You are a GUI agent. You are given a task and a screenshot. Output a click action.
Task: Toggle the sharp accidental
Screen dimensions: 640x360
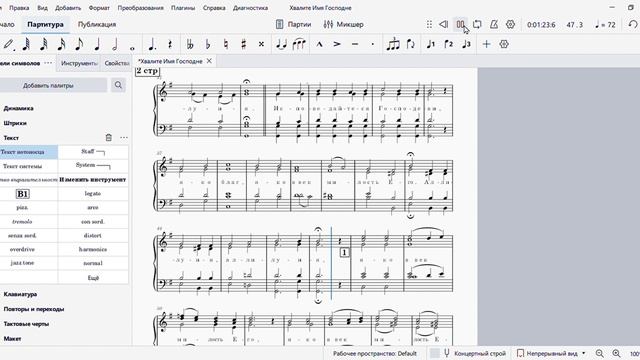click(x=244, y=44)
